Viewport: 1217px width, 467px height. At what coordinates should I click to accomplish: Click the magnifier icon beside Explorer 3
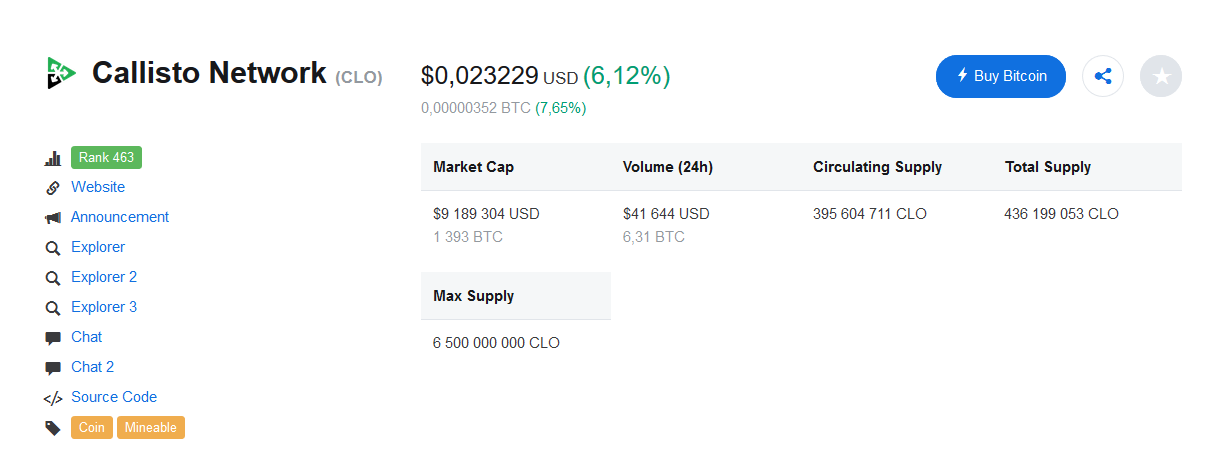pos(53,308)
